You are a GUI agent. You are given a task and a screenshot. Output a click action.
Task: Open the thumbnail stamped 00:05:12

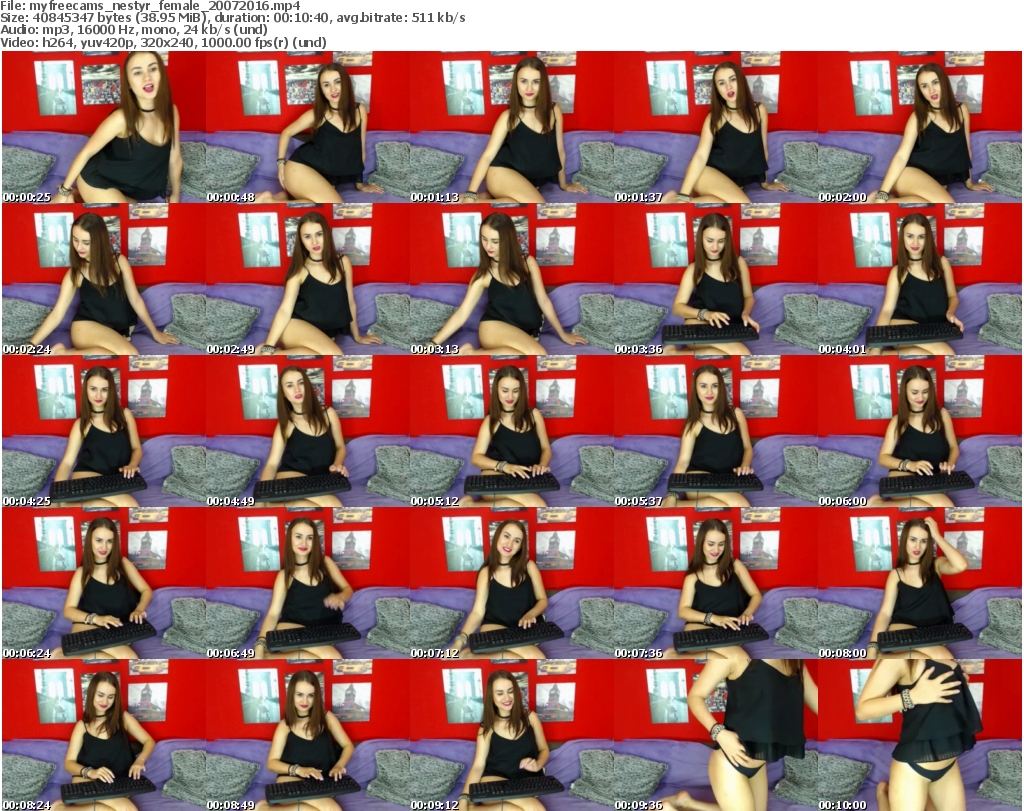point(512,431)
